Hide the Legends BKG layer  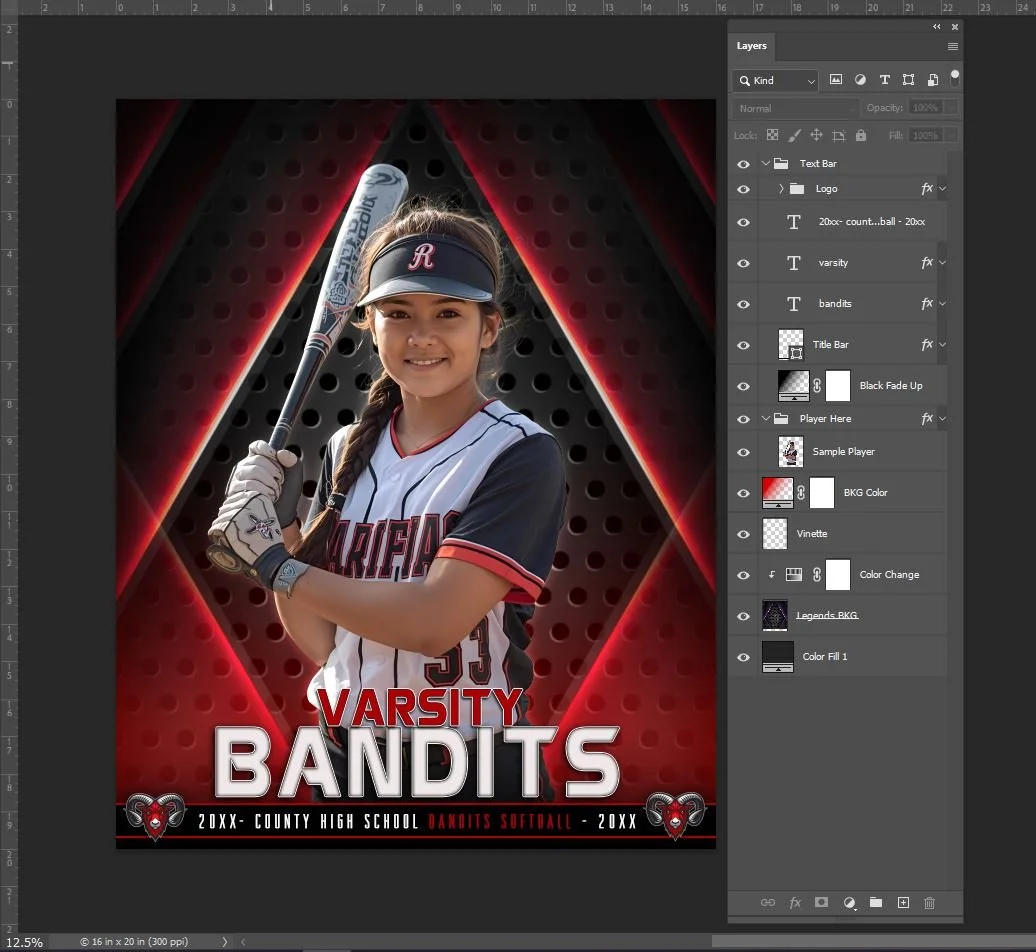(743, 616)
